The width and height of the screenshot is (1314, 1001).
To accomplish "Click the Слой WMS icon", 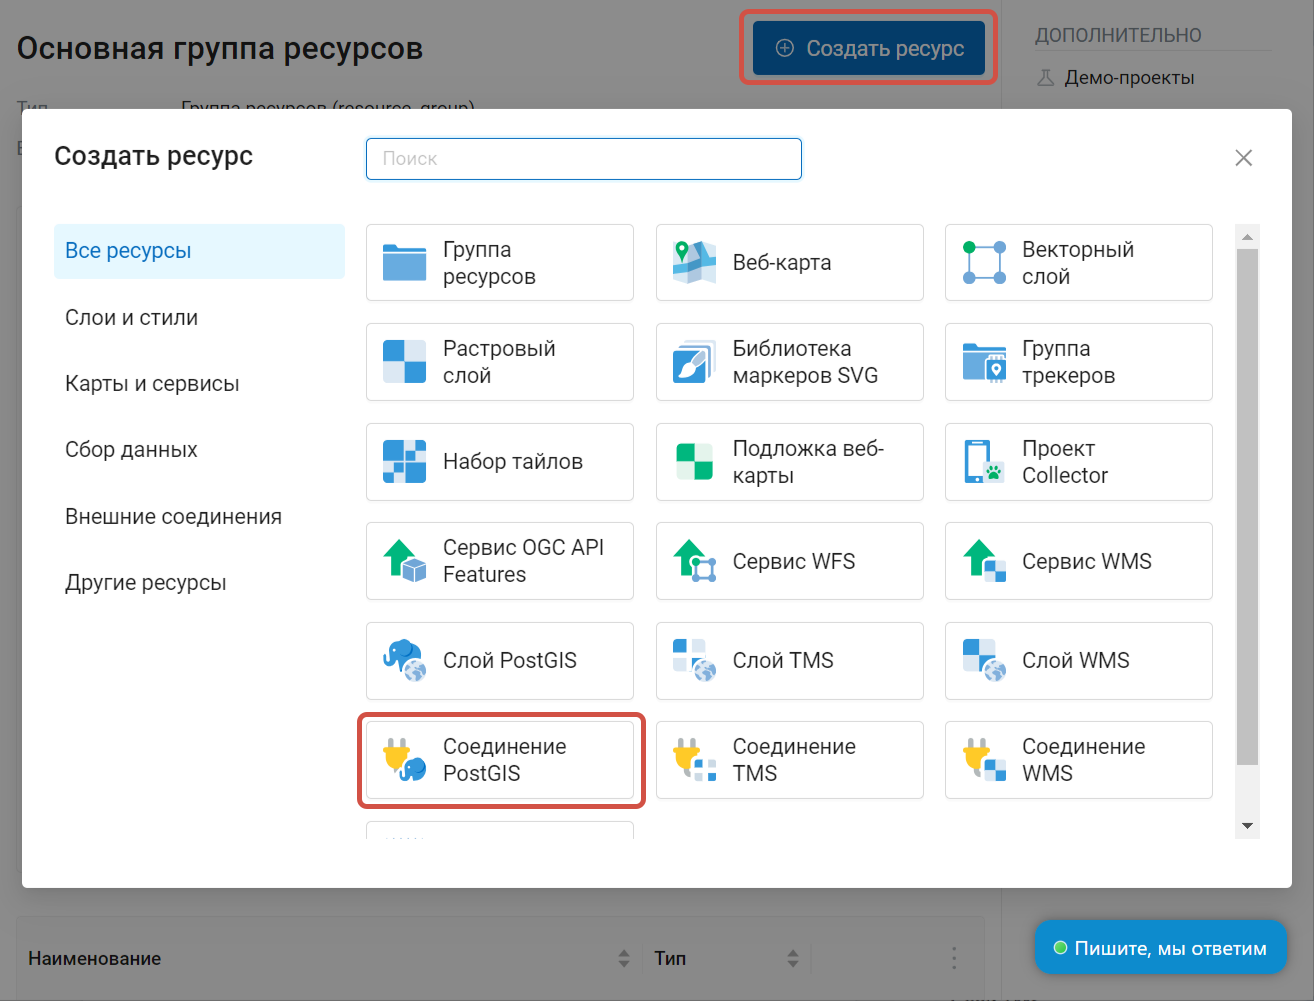I will tap(984, 660).
